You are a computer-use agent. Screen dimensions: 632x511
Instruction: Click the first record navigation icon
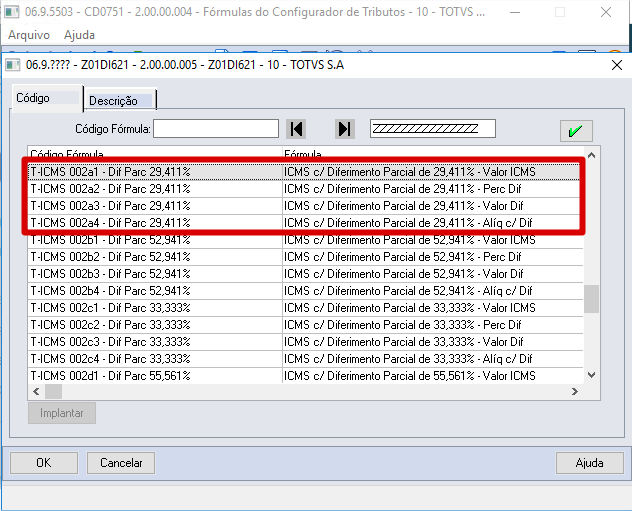[296, 129]
